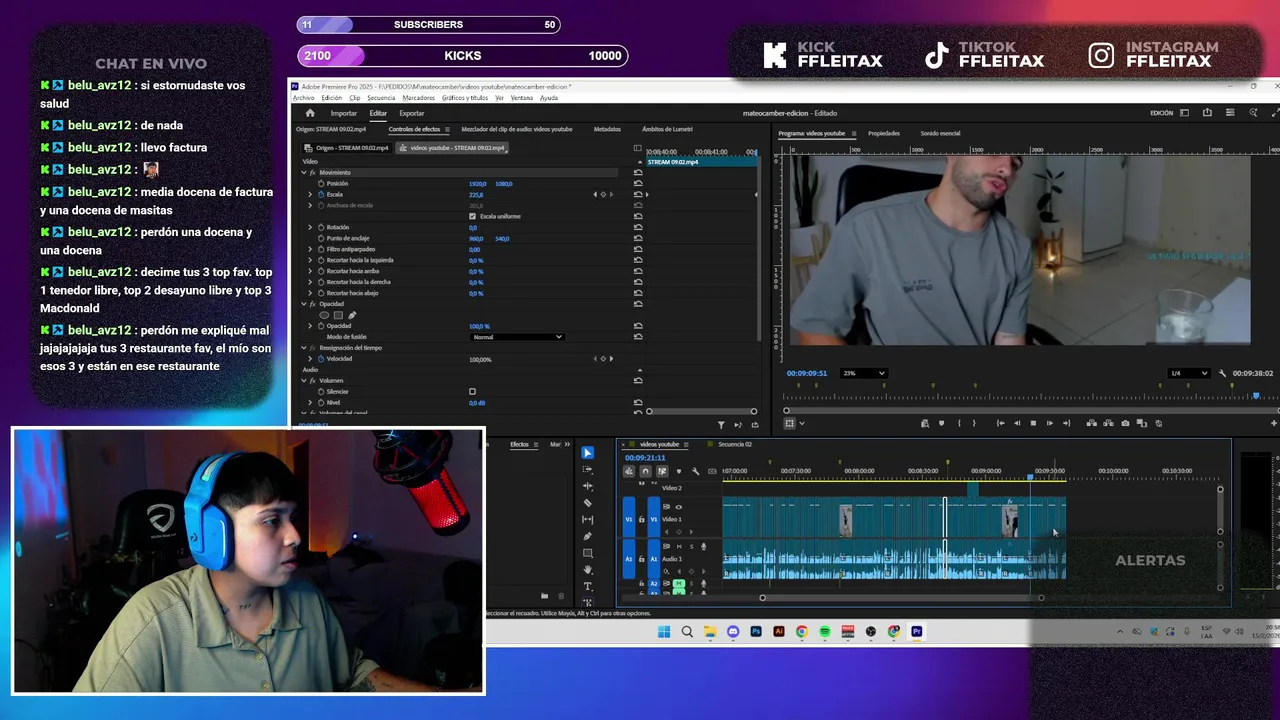Toggle the green mute button on A2
This screenshot has height=720, width=1280.
point(679,583)
